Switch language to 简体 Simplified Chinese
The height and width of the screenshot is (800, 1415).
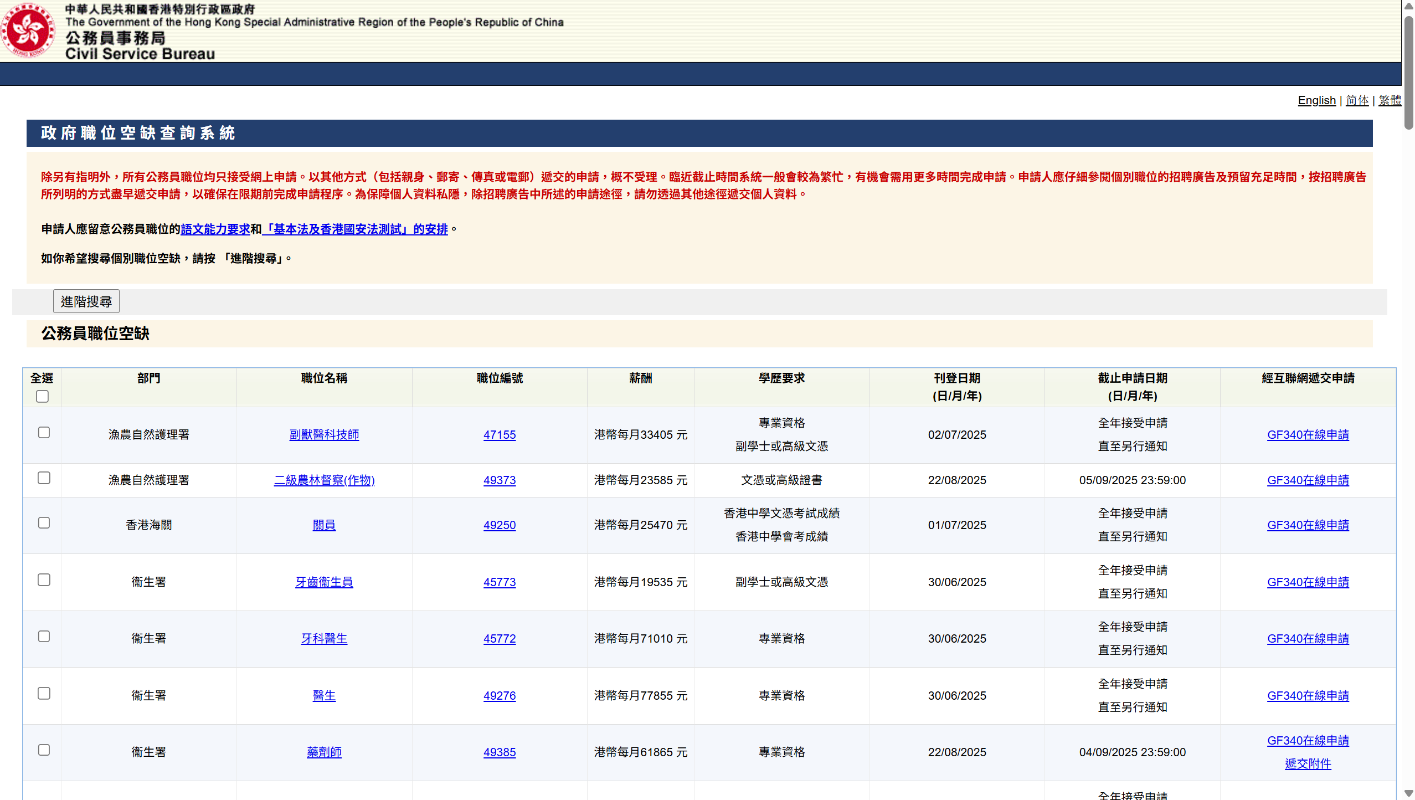[1357, 100]
